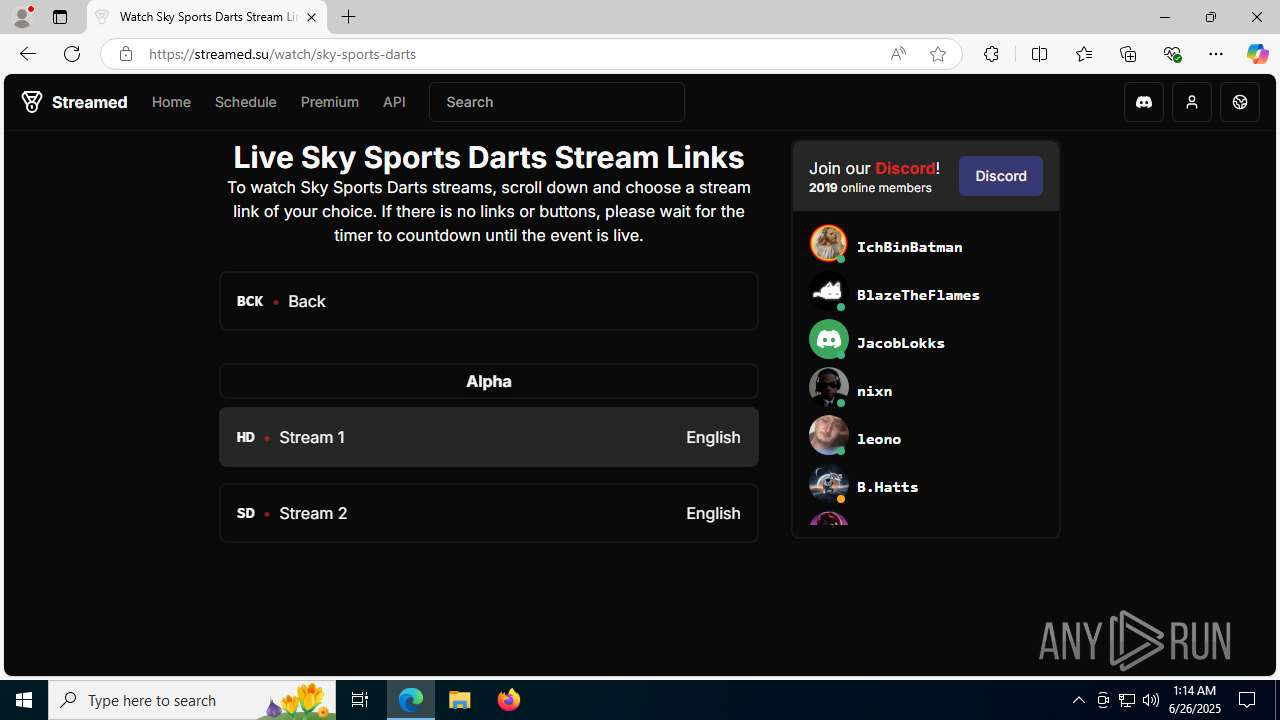Click the theme palette icon in header
Screen dimensions: 1280x720
1240,102
